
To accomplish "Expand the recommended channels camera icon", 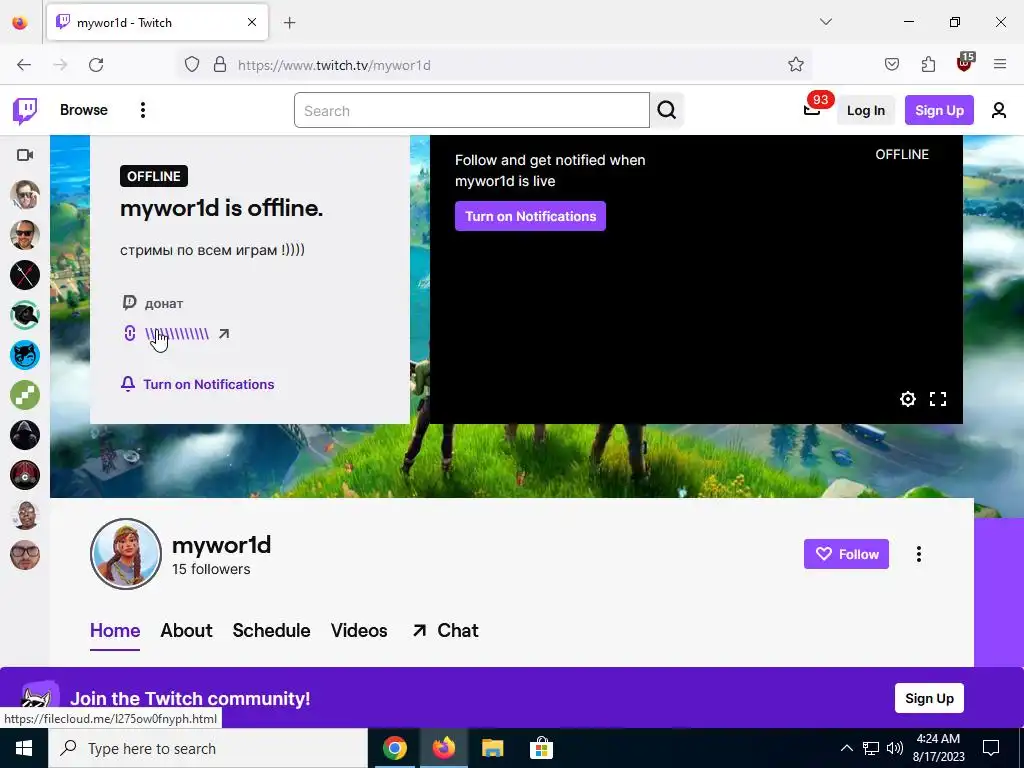I will tap(25, 155).
